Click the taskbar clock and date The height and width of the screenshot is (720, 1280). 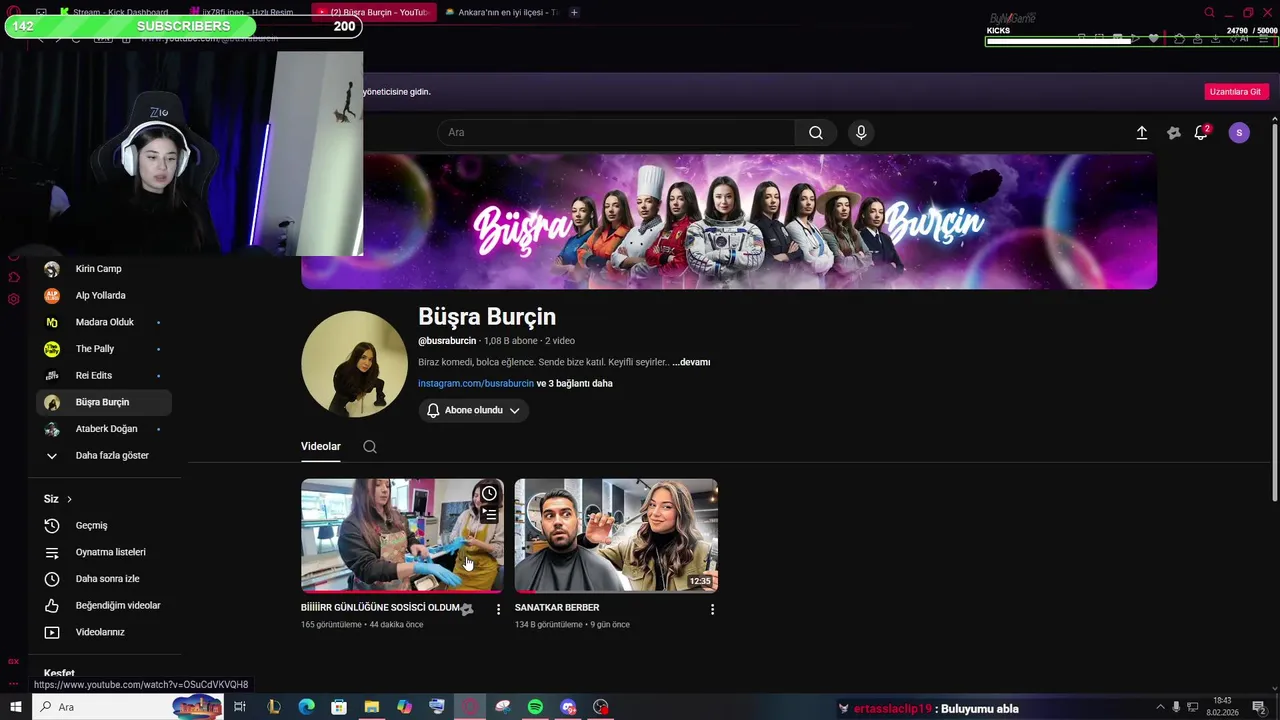point(1222,707)
